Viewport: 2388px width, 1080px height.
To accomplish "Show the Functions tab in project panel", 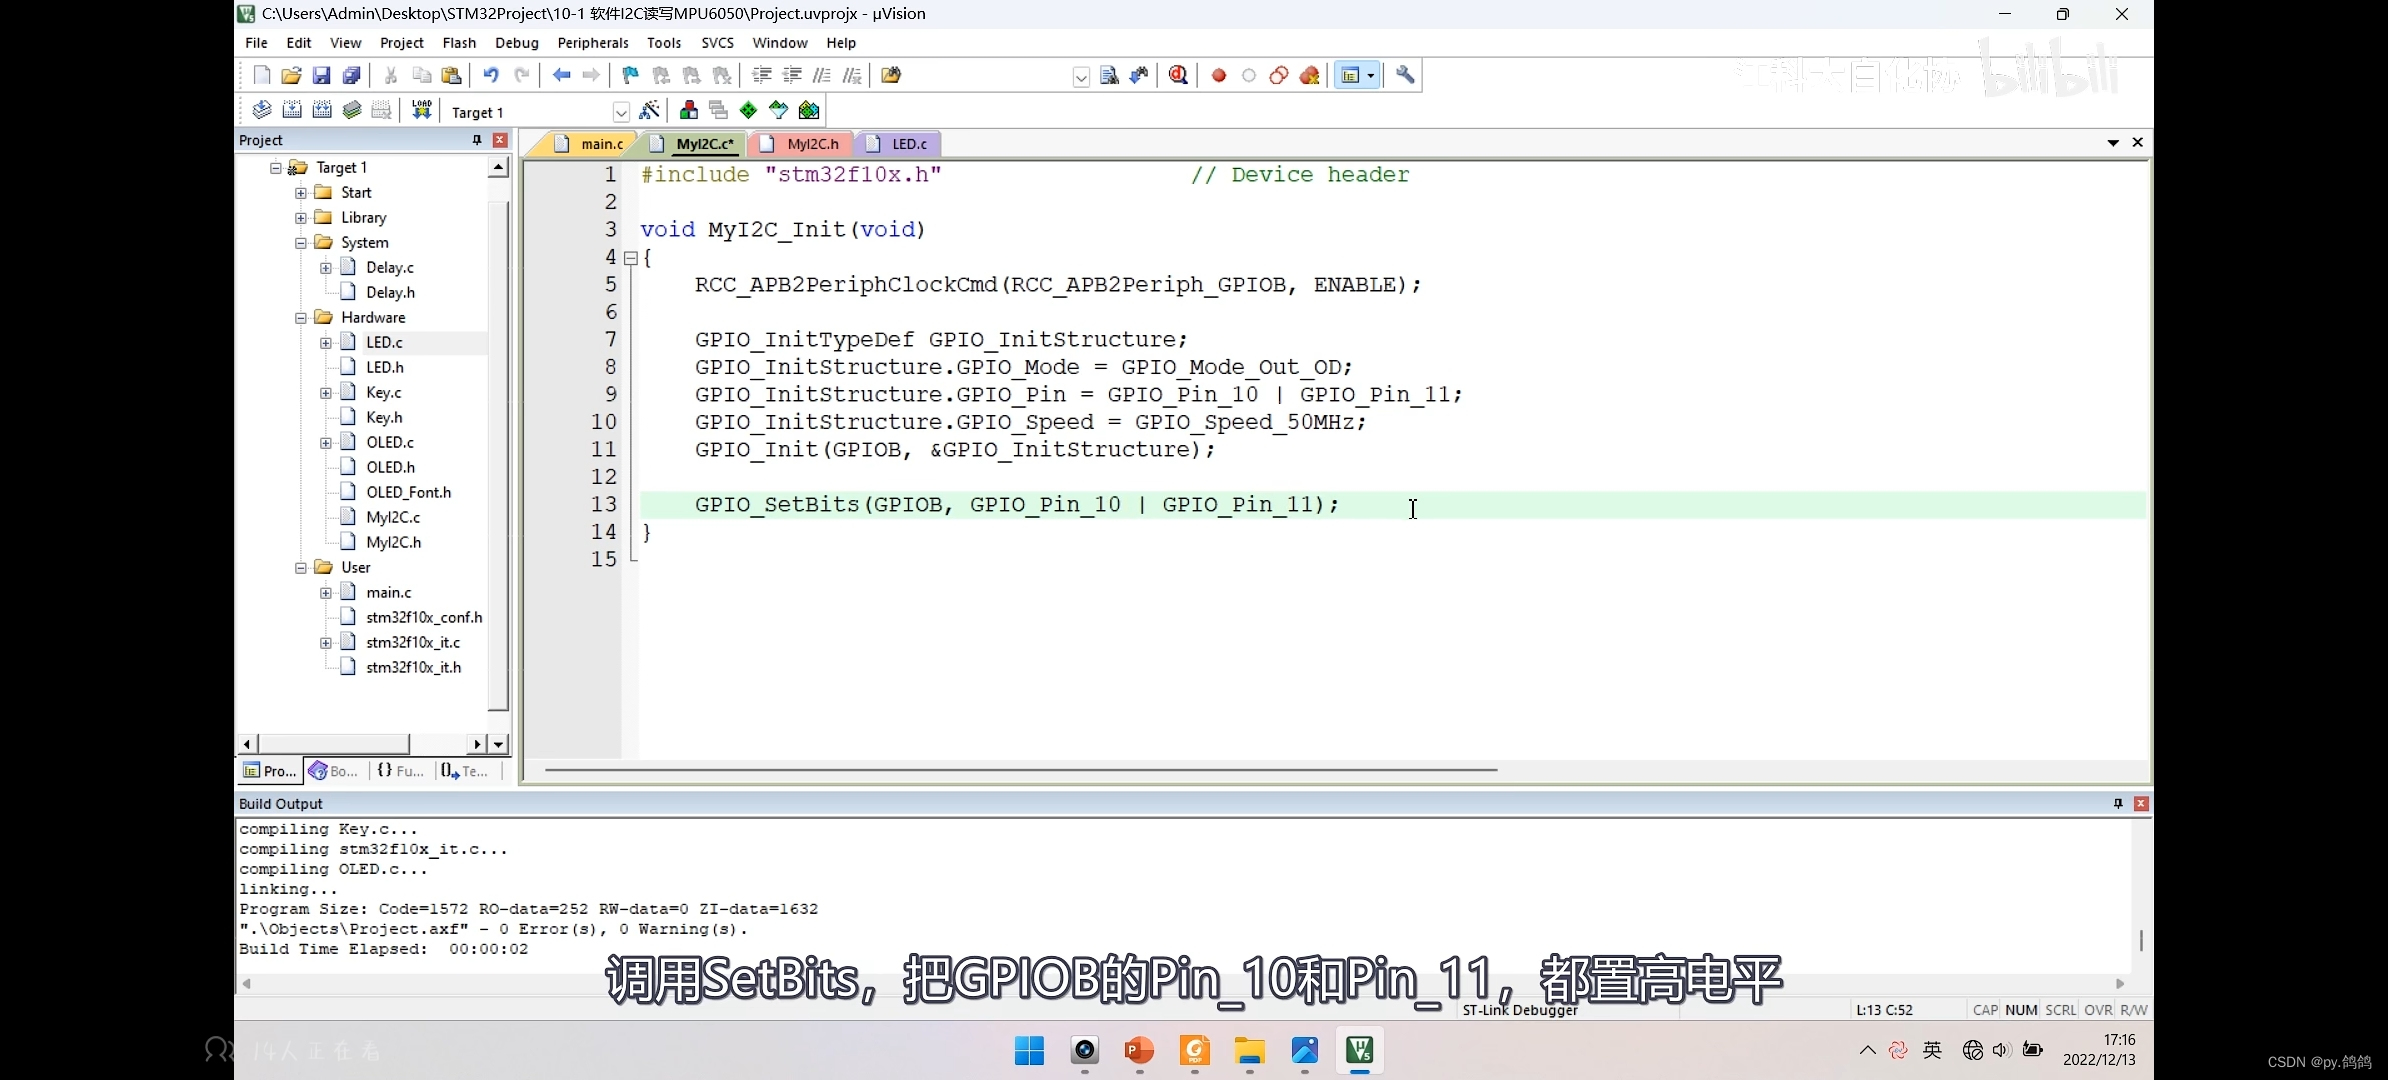I will click(400, 771).
